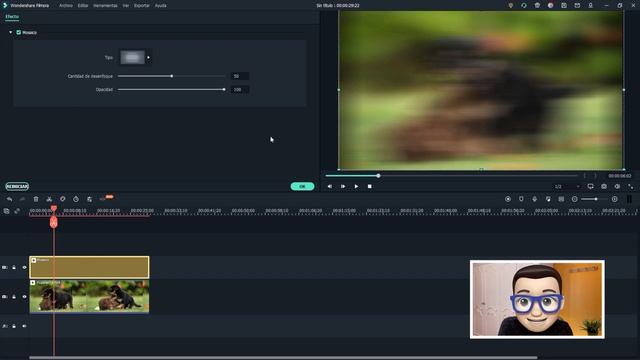Select the puppies video clip thumbnail
Viewport: 640px width, 360px height.
(x=89, y=297)
